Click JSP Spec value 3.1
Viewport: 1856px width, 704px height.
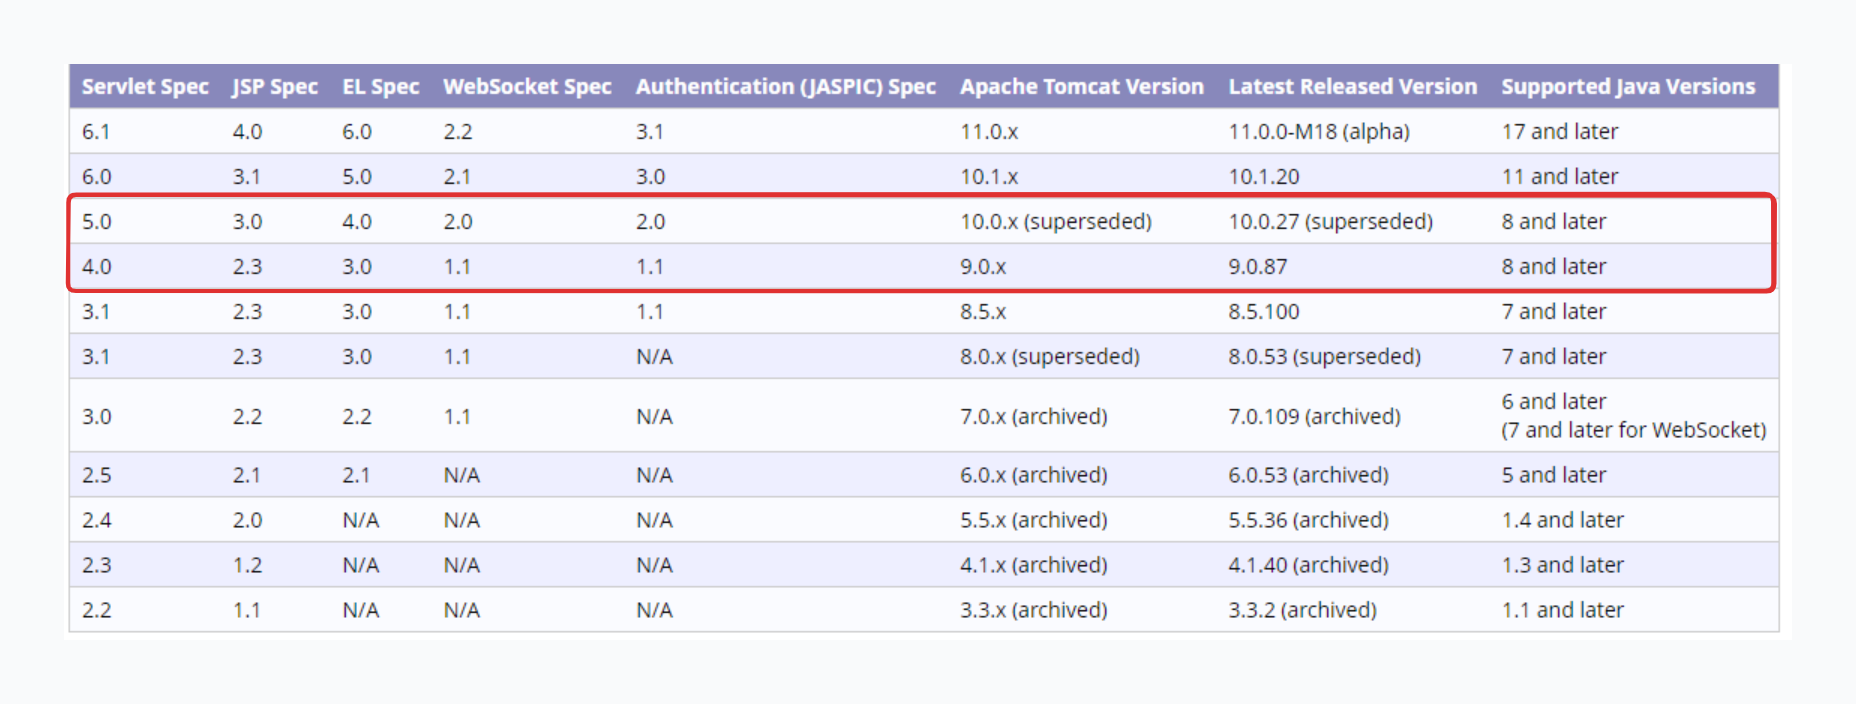tap(246, 177)
